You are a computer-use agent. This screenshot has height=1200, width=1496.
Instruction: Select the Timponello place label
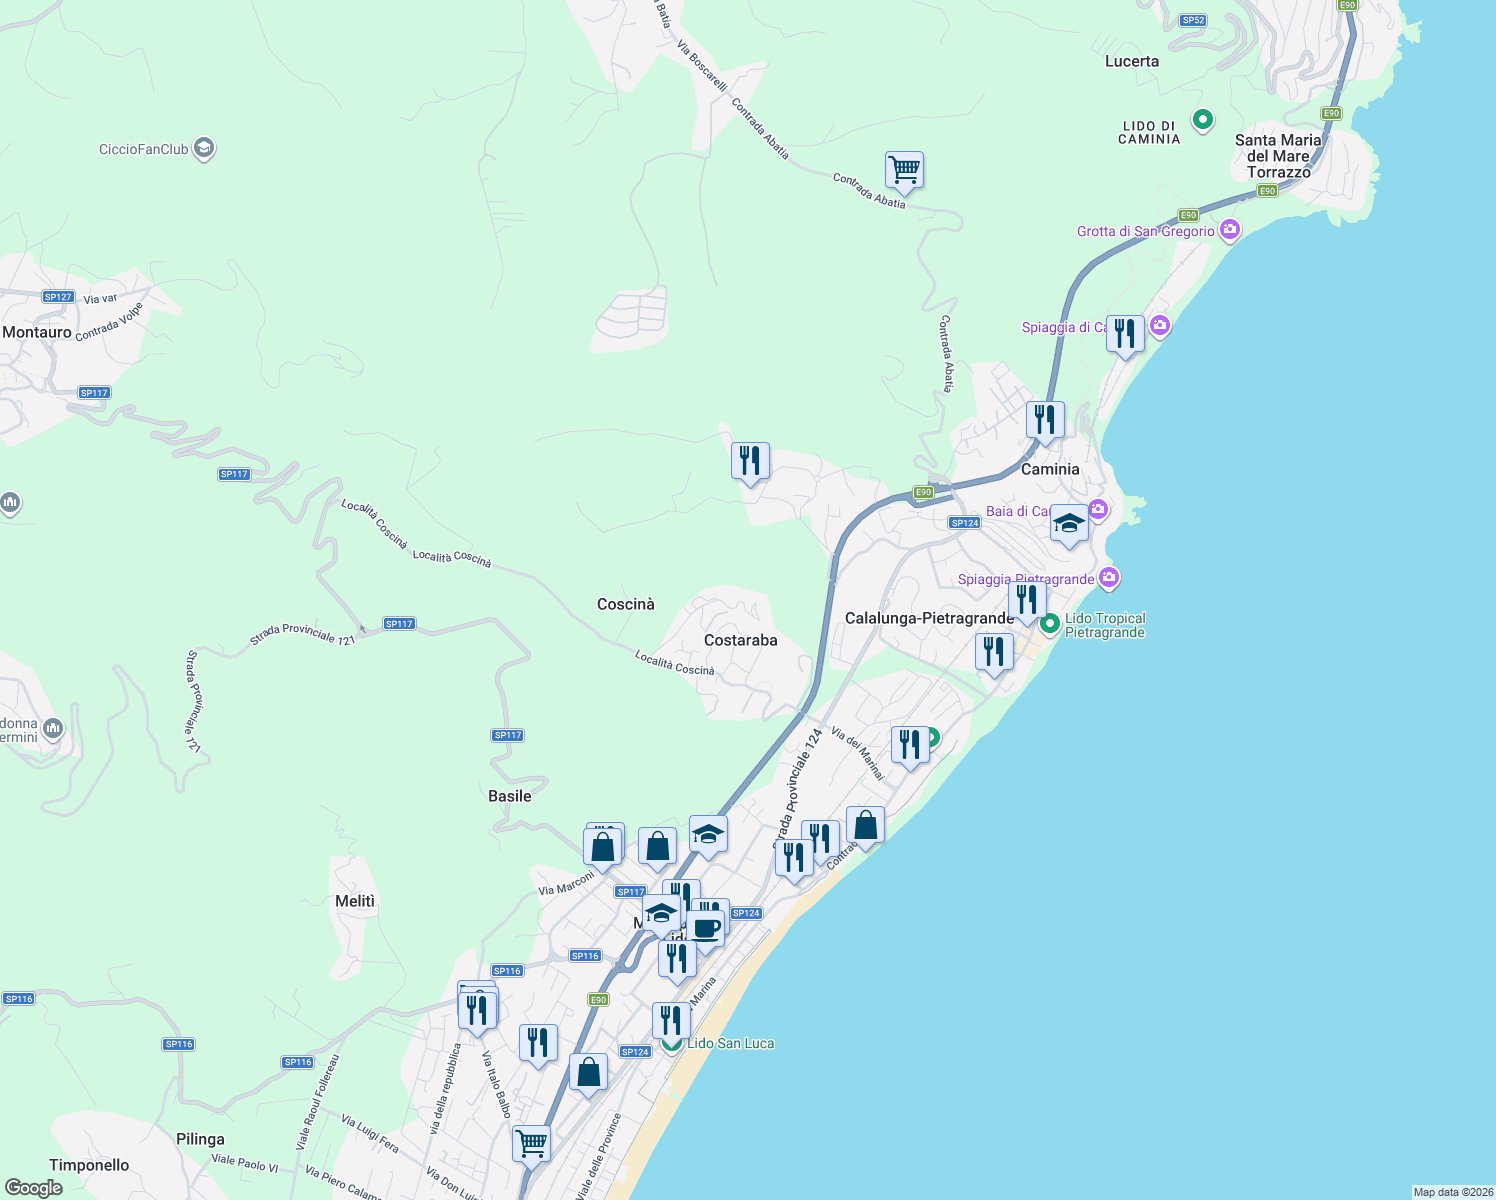point(89,1165)
